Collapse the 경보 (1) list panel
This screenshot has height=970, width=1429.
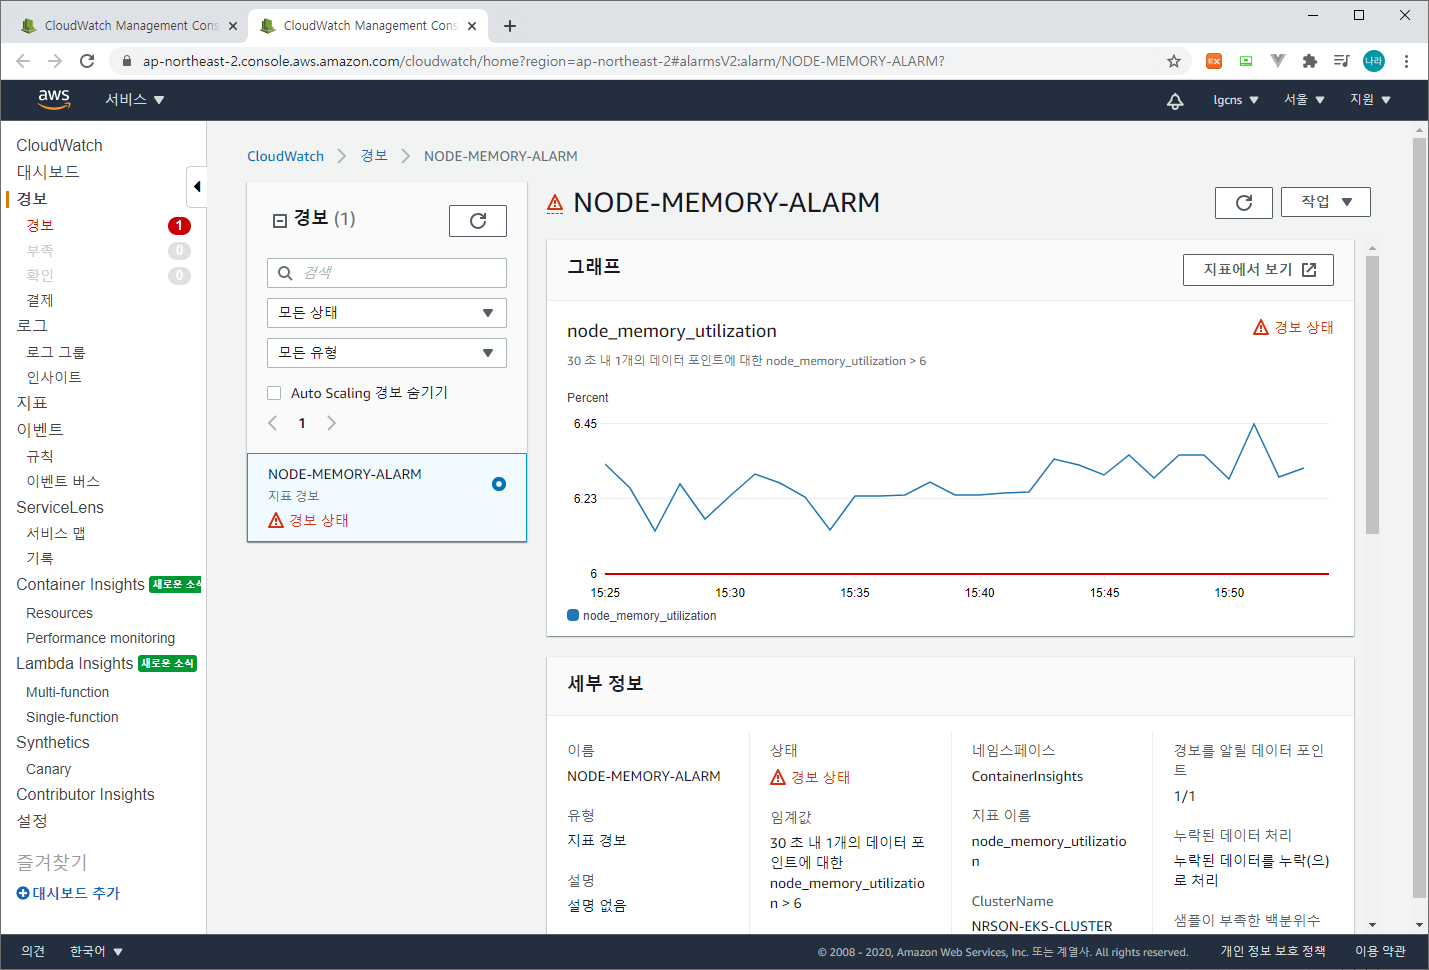click(x=280, y=220)
